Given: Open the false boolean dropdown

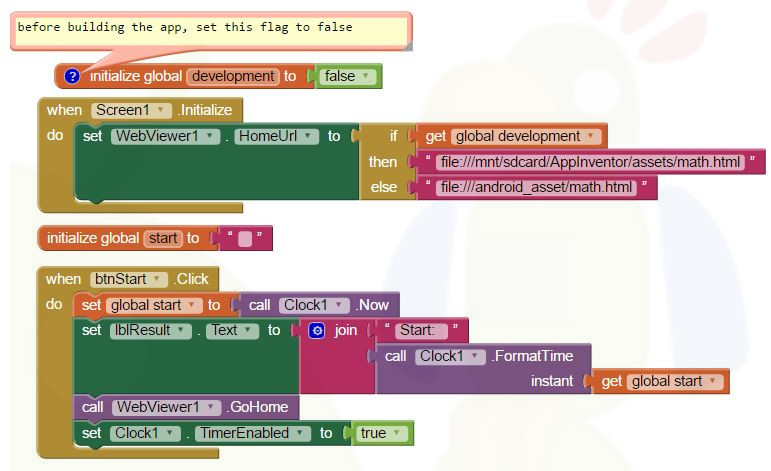Looking at the screenshot, I should pos(365,76).
